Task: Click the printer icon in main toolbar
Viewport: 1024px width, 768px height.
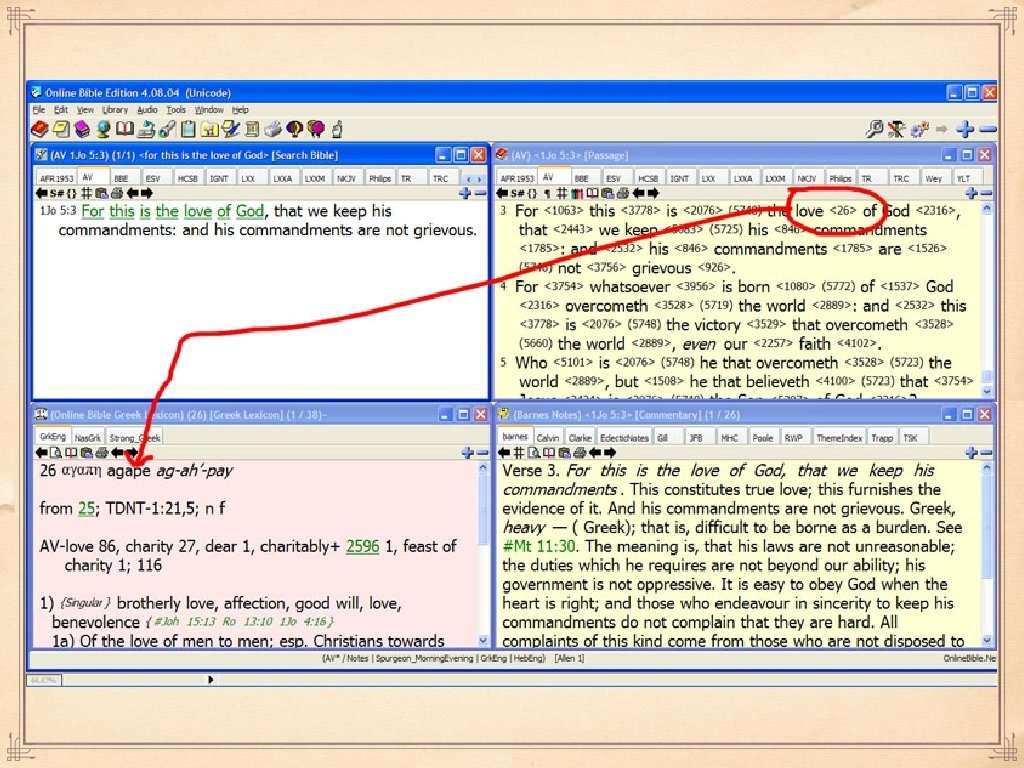Action: click(273, 129)
